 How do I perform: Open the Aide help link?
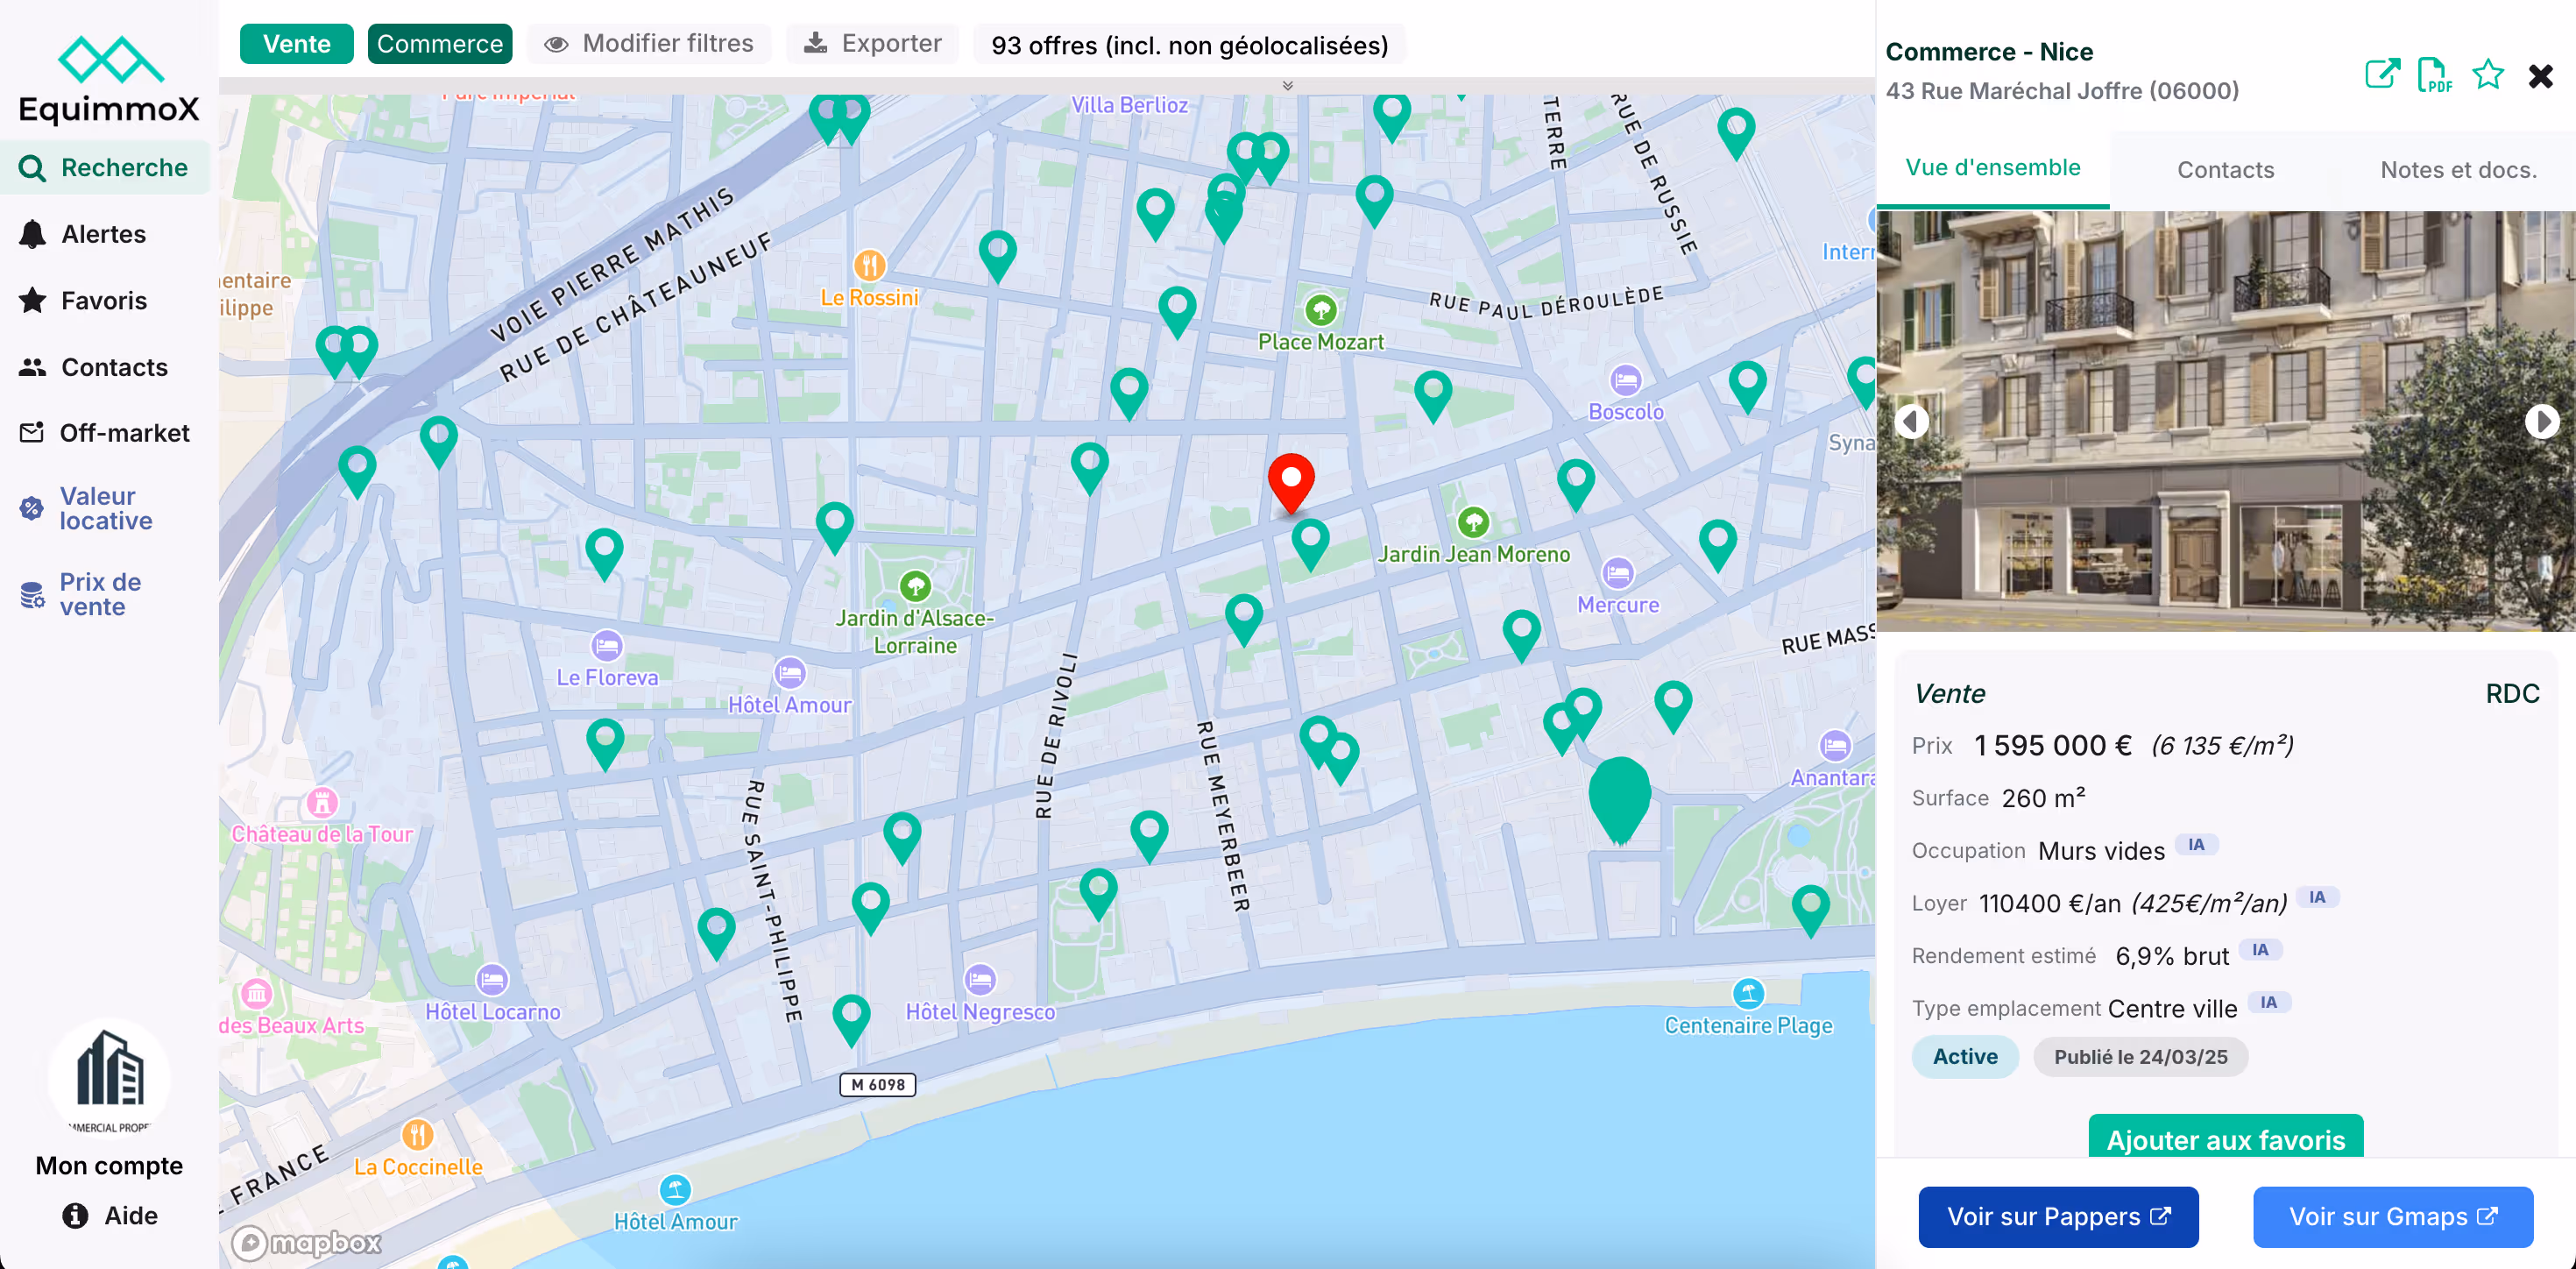point(110,1215)
